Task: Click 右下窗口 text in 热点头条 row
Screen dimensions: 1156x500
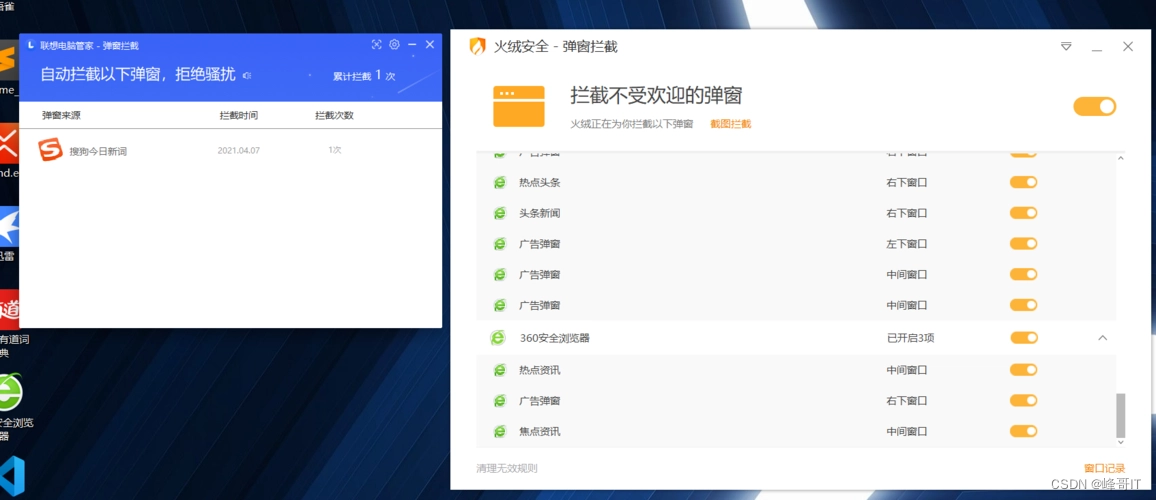Action: click(907, 182)
